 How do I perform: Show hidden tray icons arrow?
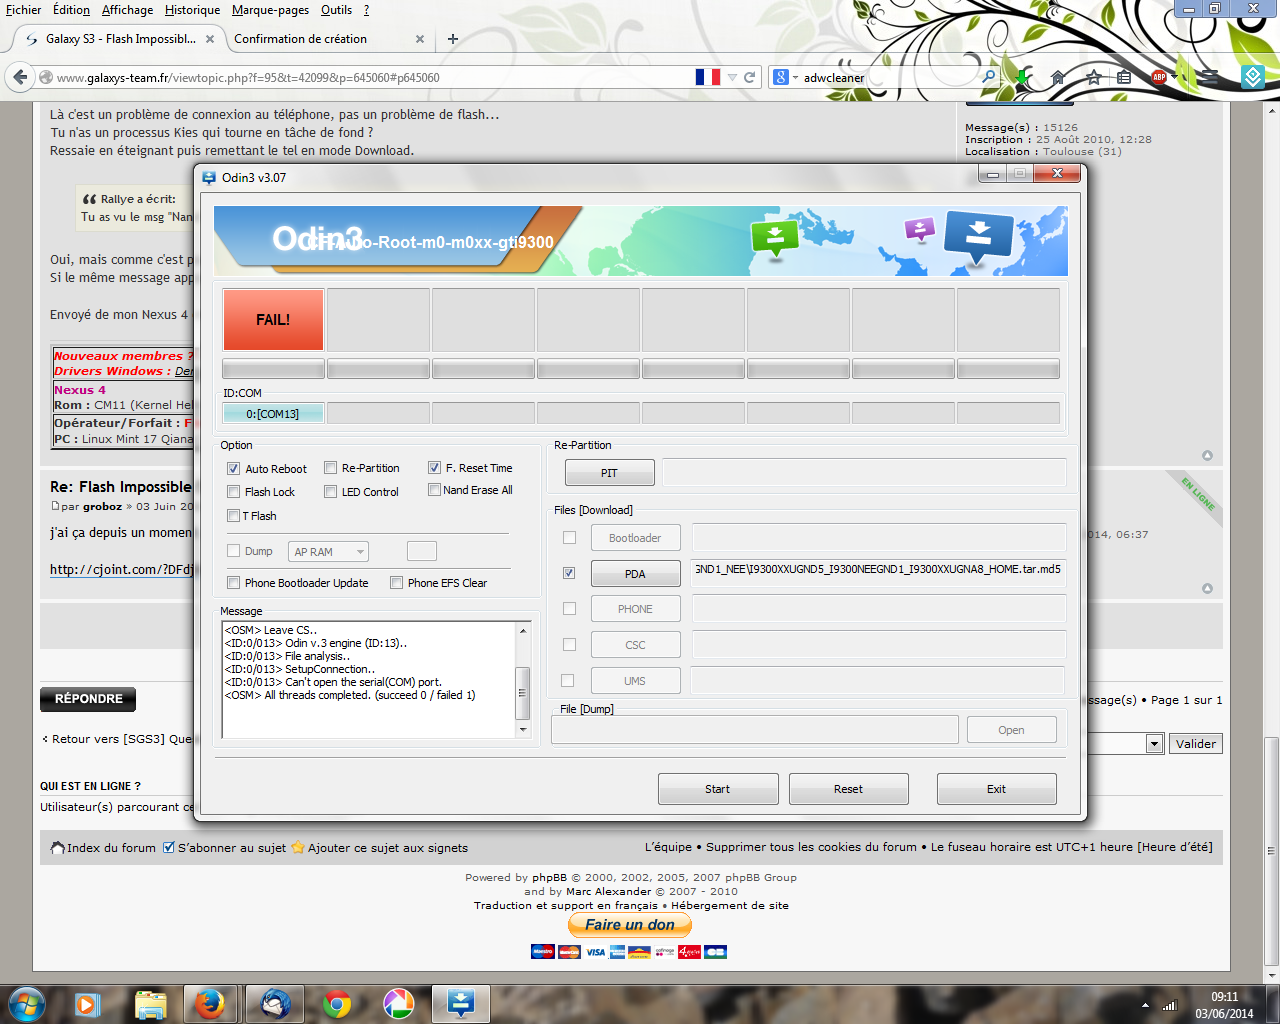pyautogui.click(x=1145, y=1005)
